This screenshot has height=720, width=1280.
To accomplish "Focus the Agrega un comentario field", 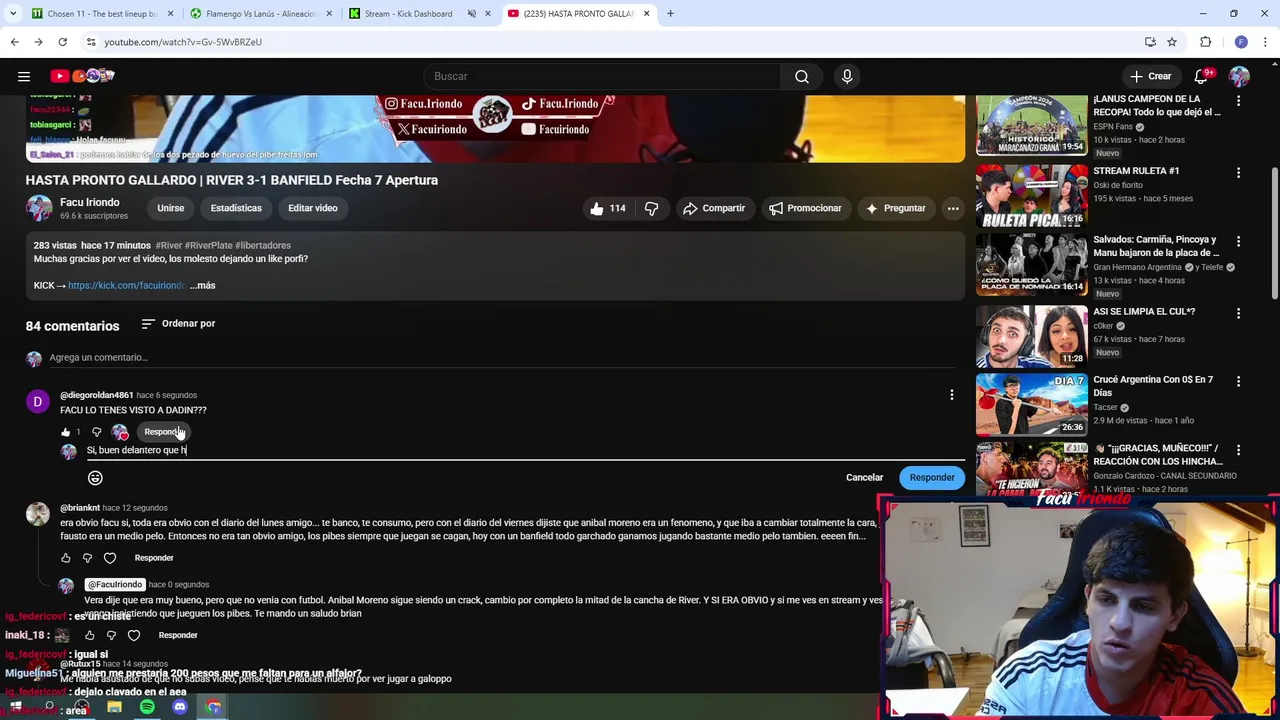I will (502, 358).
